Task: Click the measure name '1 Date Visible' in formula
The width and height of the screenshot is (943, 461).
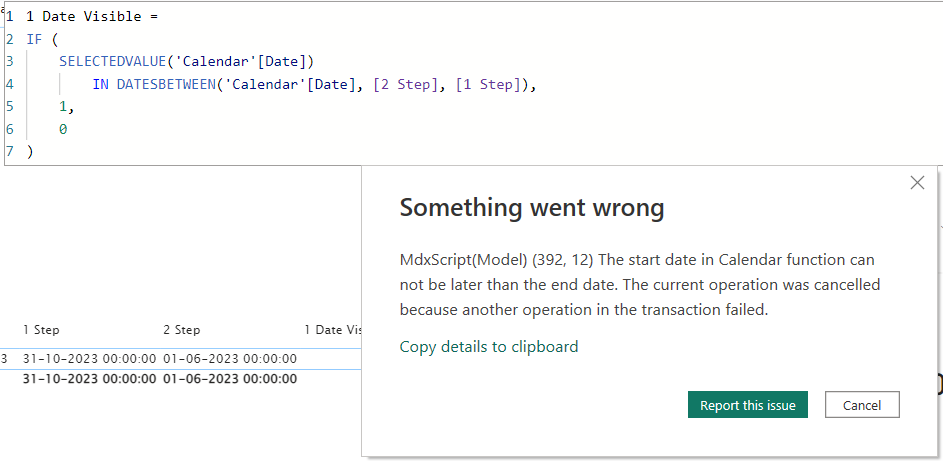Action: point(84,17)
